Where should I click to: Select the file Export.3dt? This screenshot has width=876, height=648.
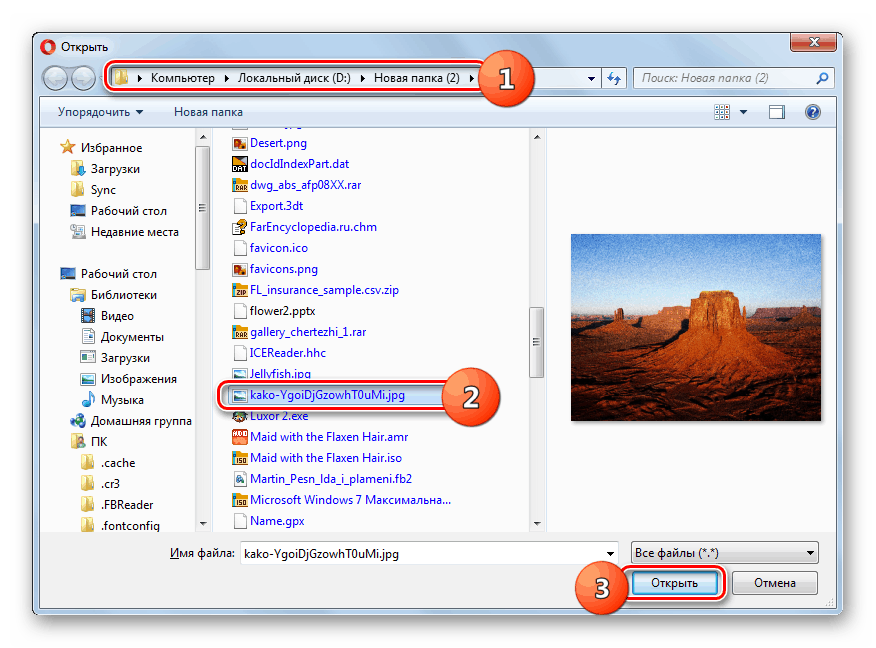pos(277,206)
